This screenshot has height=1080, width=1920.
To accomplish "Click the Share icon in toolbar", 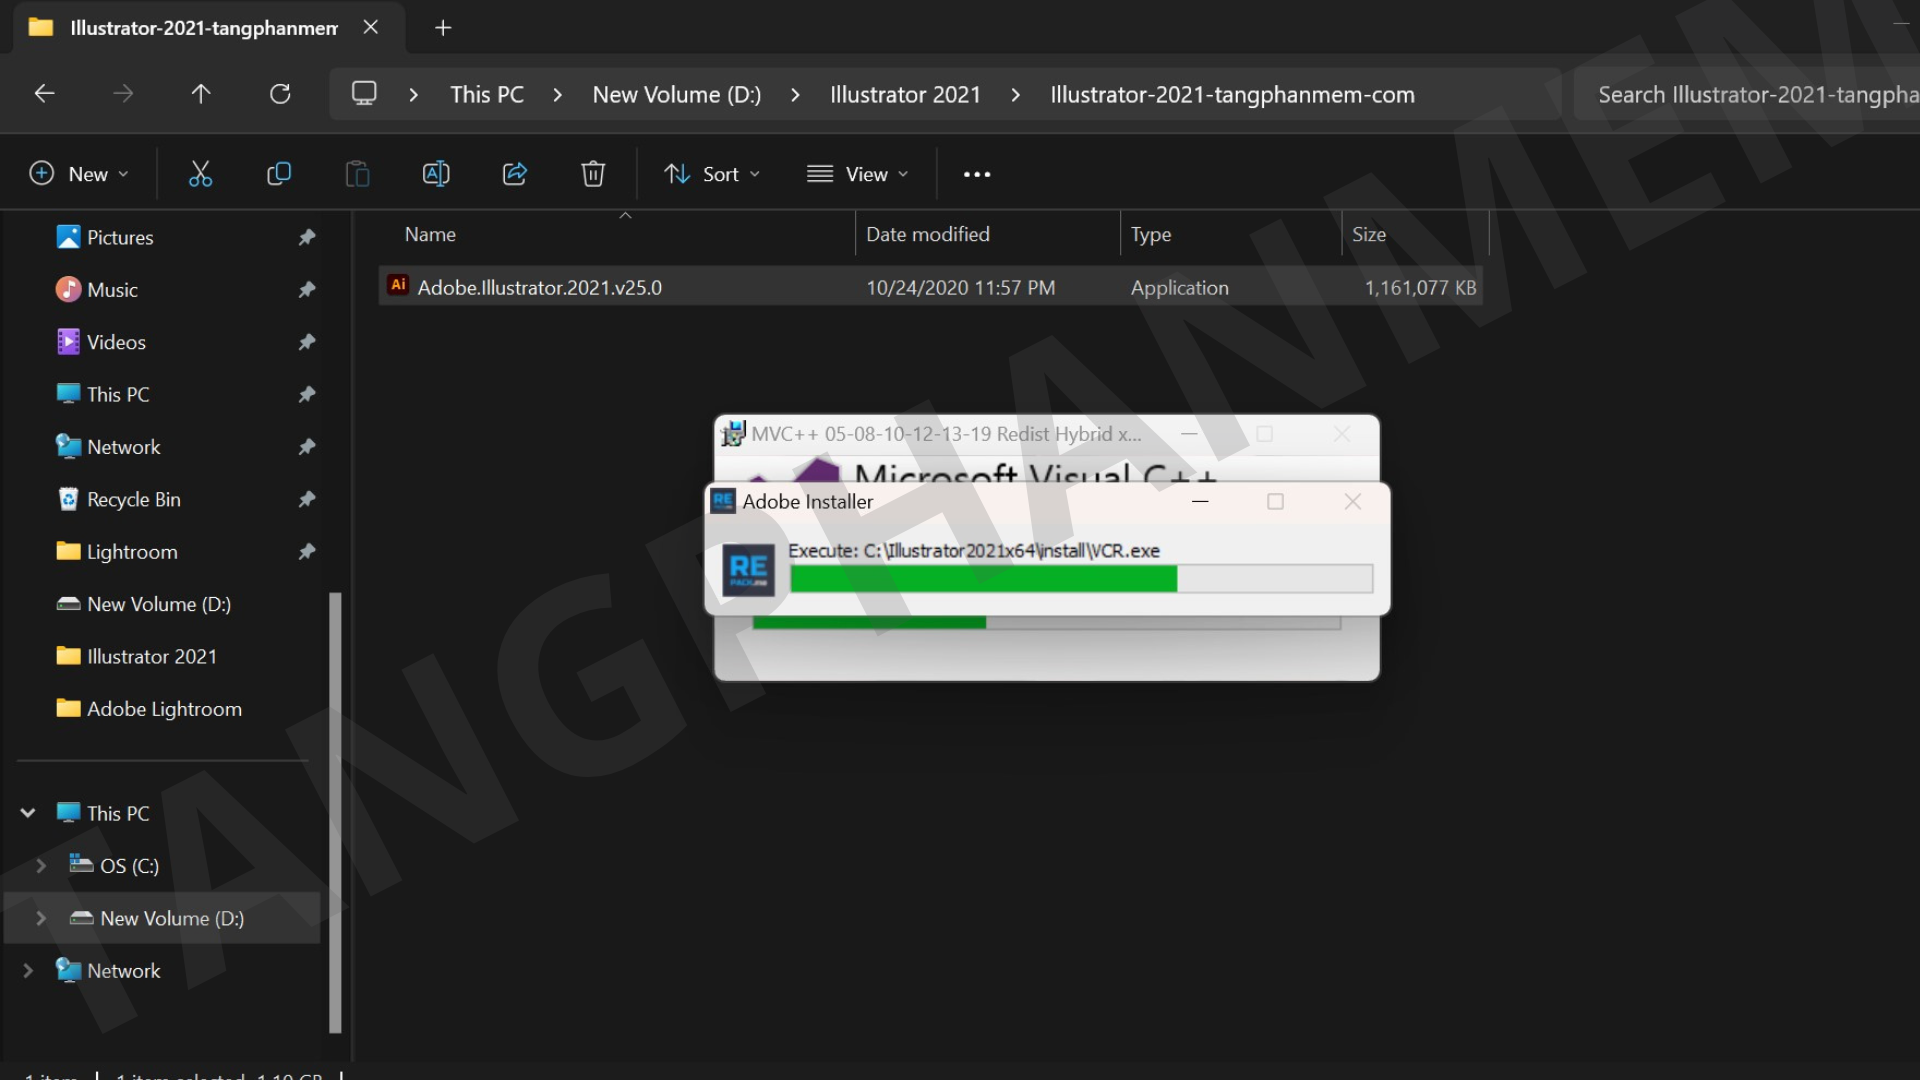I will (515, 174).
